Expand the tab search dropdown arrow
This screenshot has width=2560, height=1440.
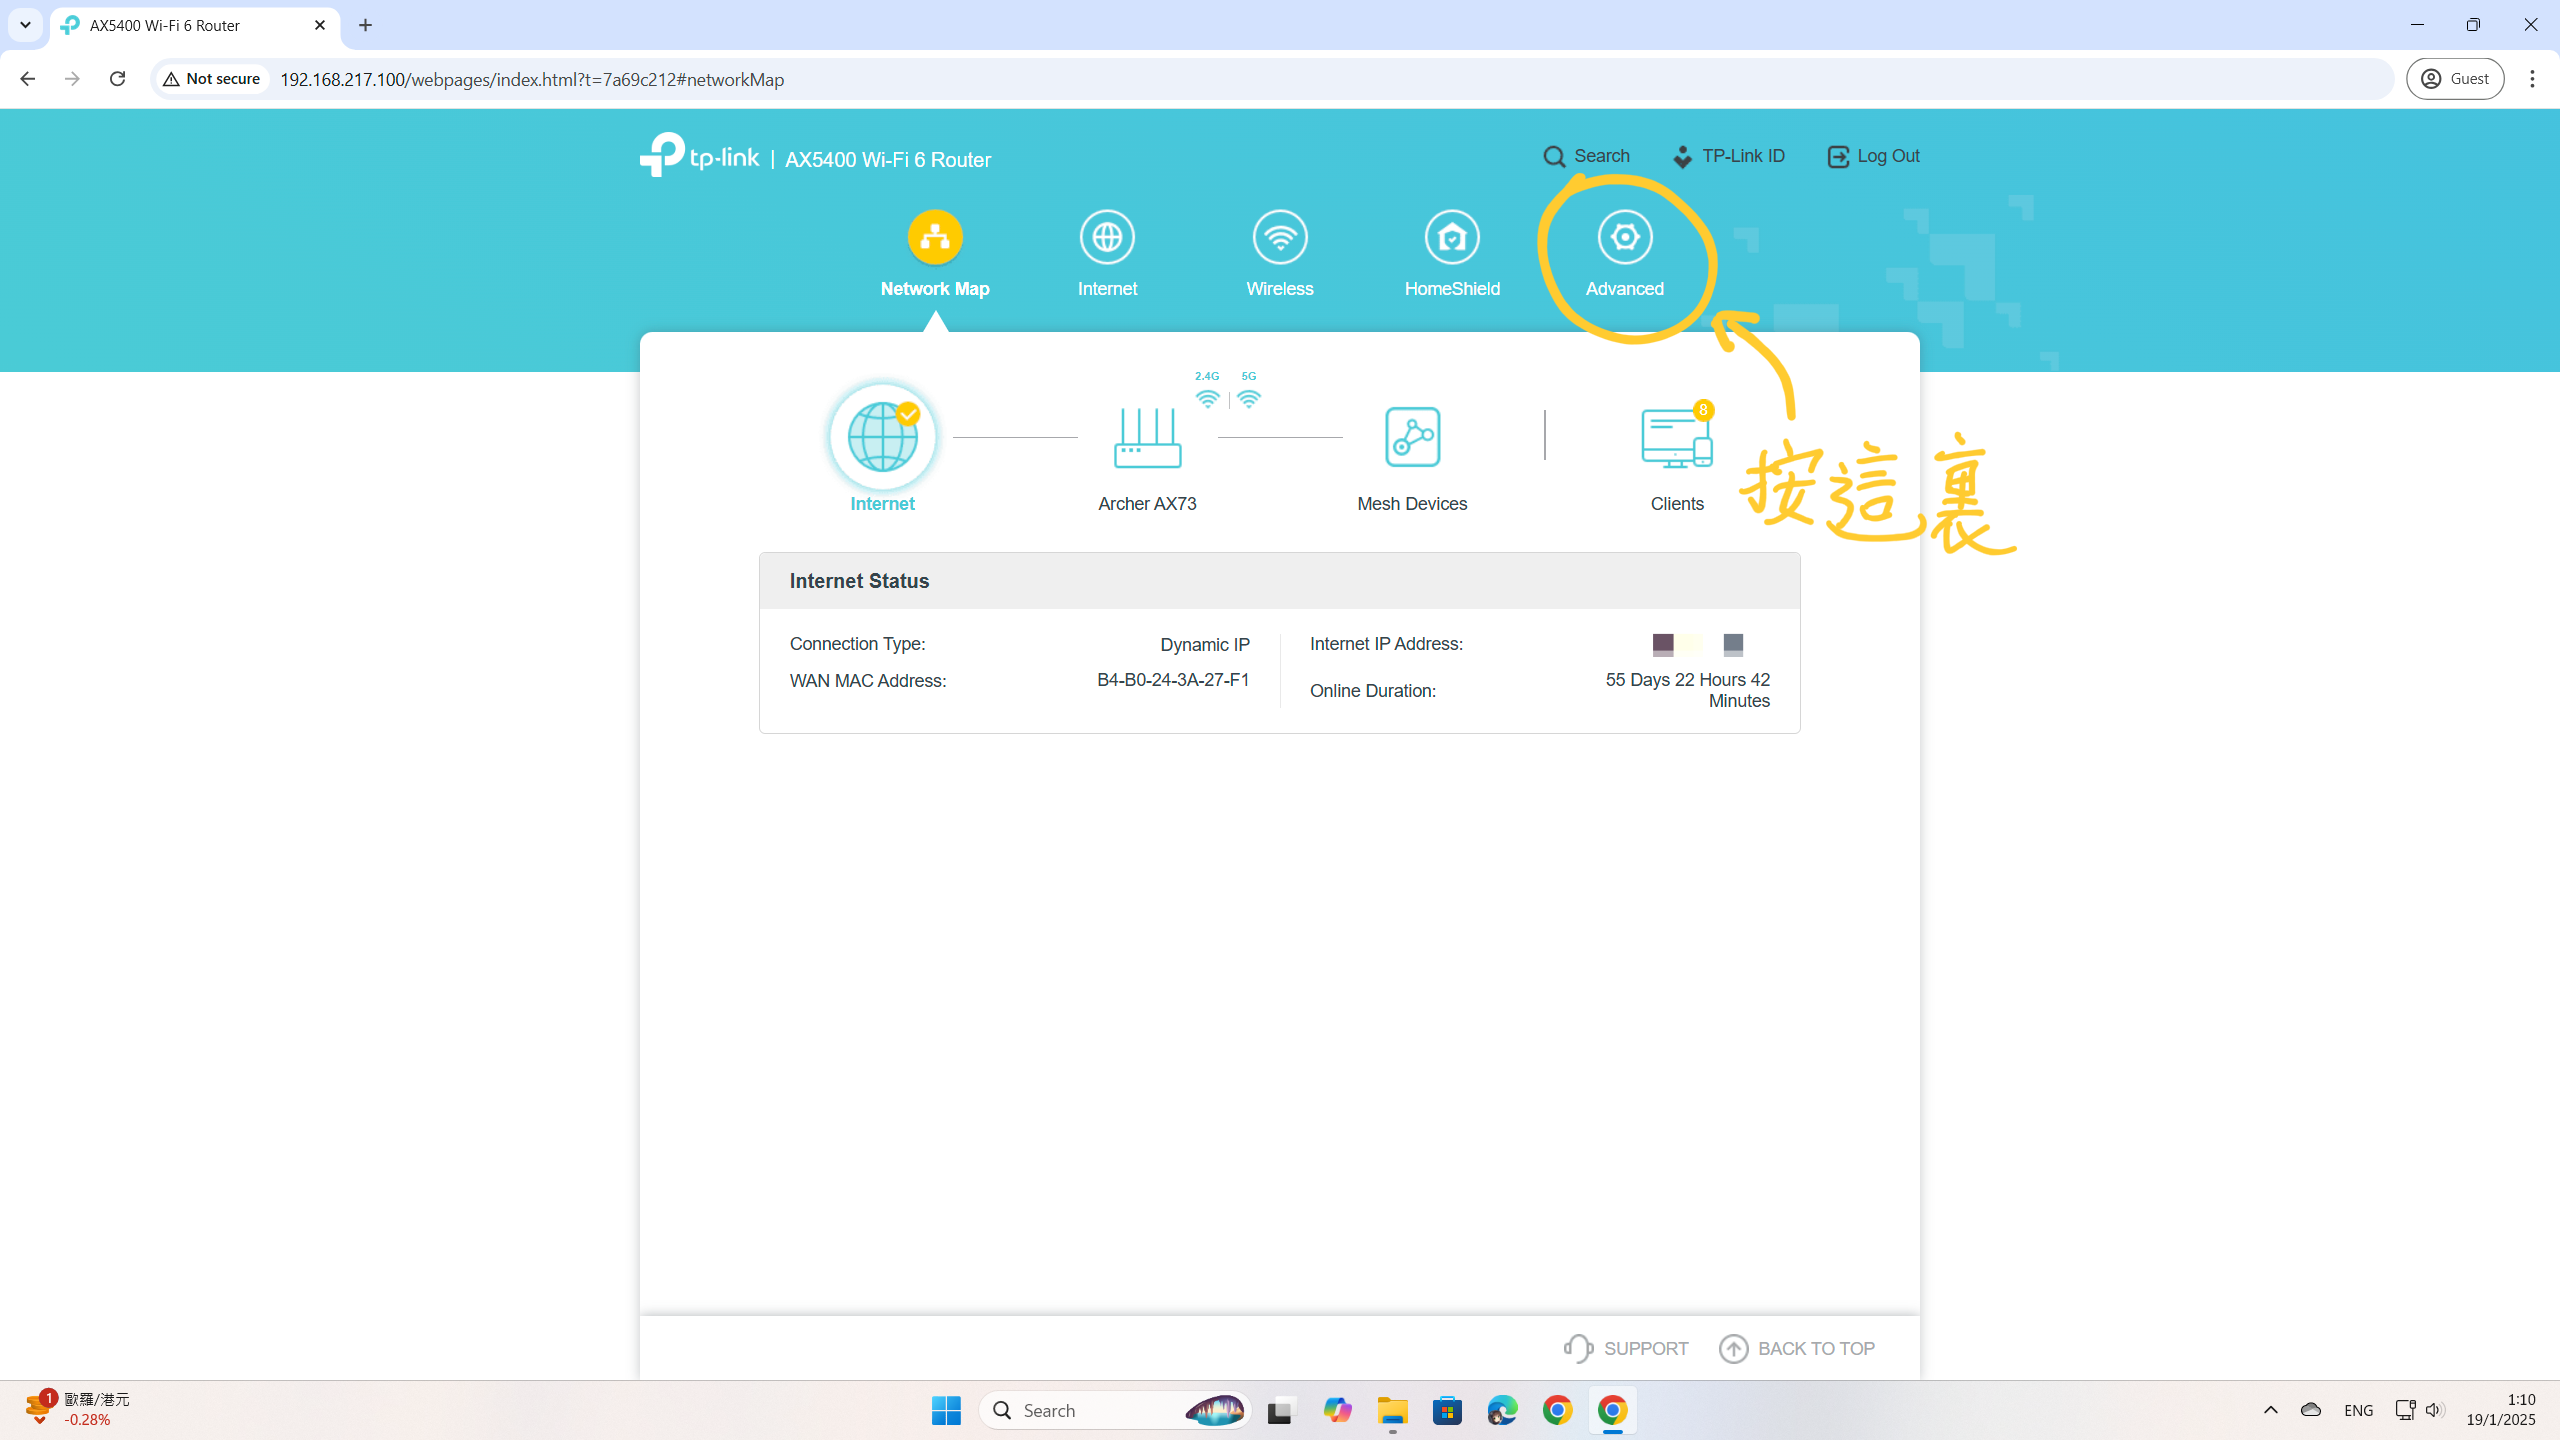pos(25,25)
